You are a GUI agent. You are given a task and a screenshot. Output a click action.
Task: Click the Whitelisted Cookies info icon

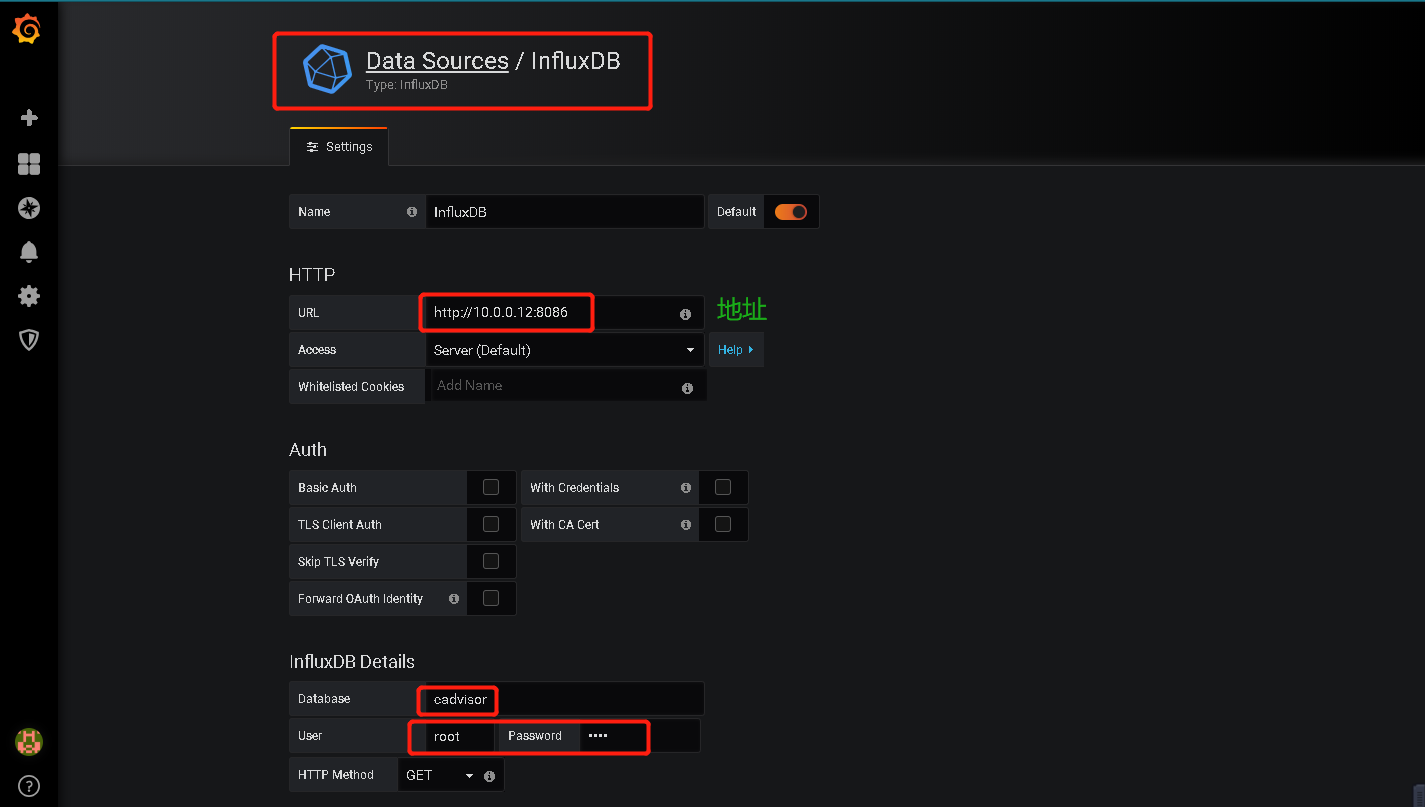click(687, 388)
